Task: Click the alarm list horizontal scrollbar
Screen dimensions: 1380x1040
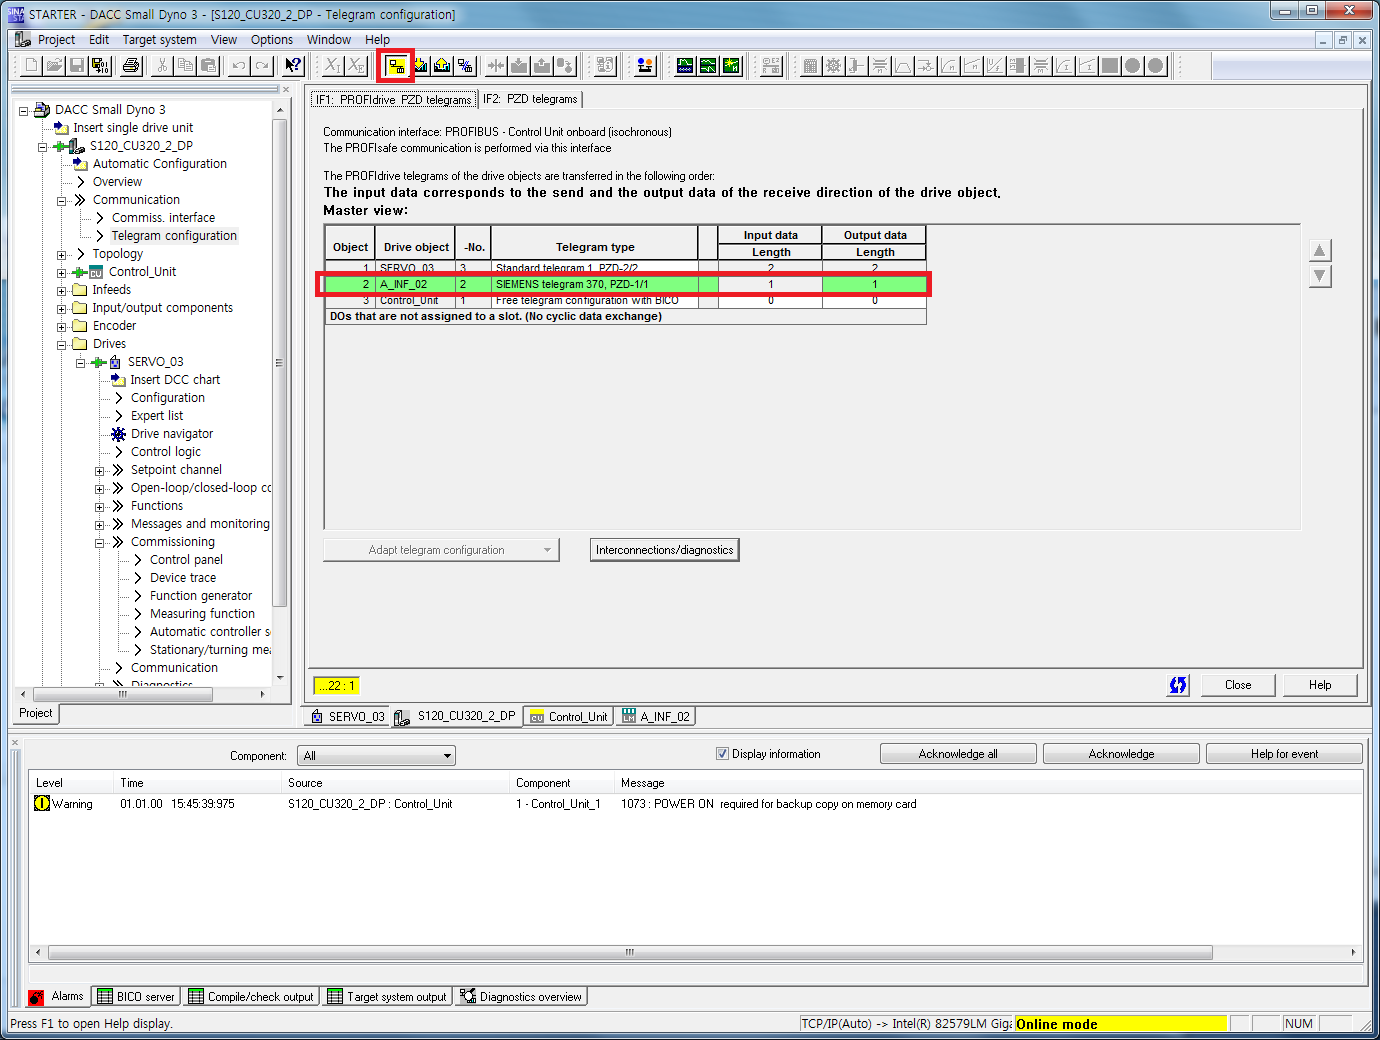Action: (630, 952)
